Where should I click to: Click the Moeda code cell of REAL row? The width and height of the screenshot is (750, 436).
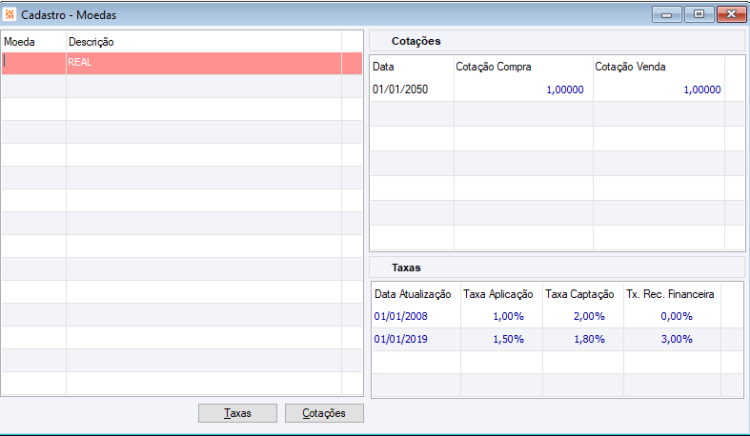click(x=34, y=63)
